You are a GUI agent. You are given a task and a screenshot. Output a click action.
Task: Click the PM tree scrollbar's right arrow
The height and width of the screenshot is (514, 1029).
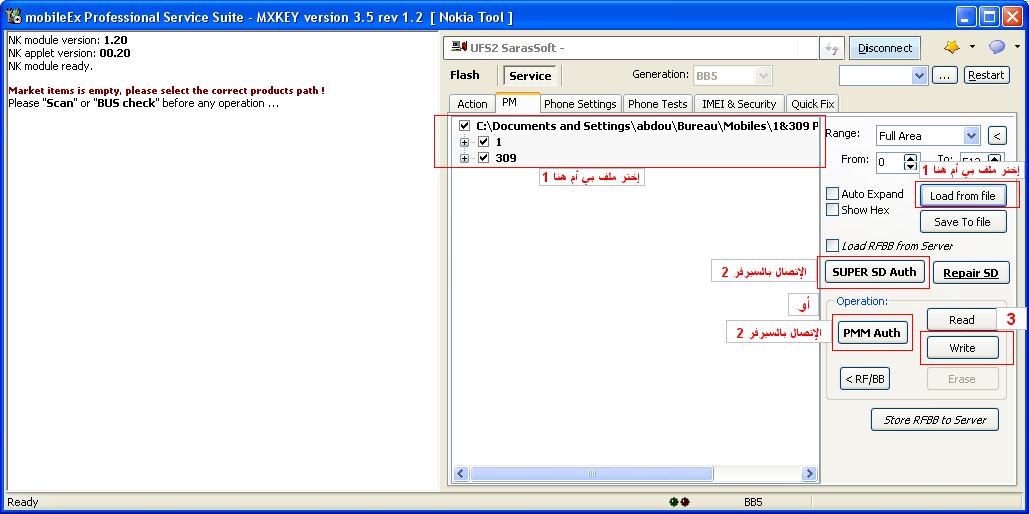click(x=808, y=473)
